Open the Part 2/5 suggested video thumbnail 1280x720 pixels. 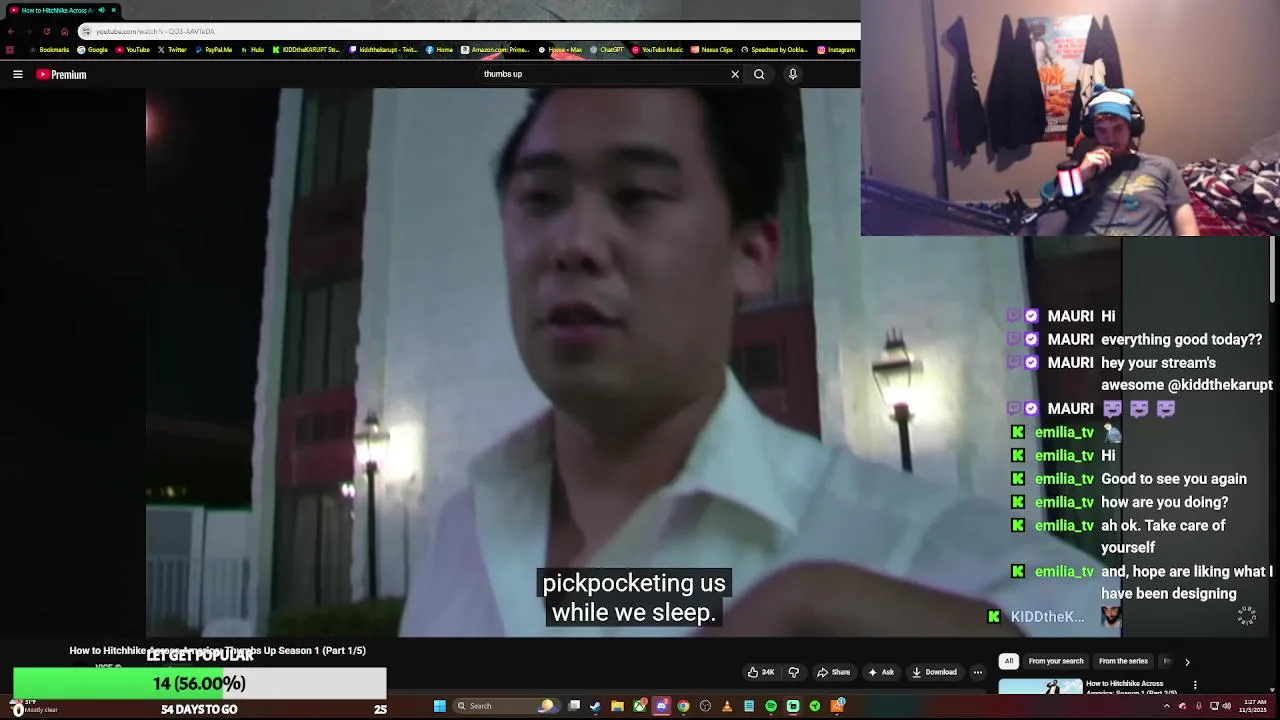pyautogui.click(x=1040, y=686)
